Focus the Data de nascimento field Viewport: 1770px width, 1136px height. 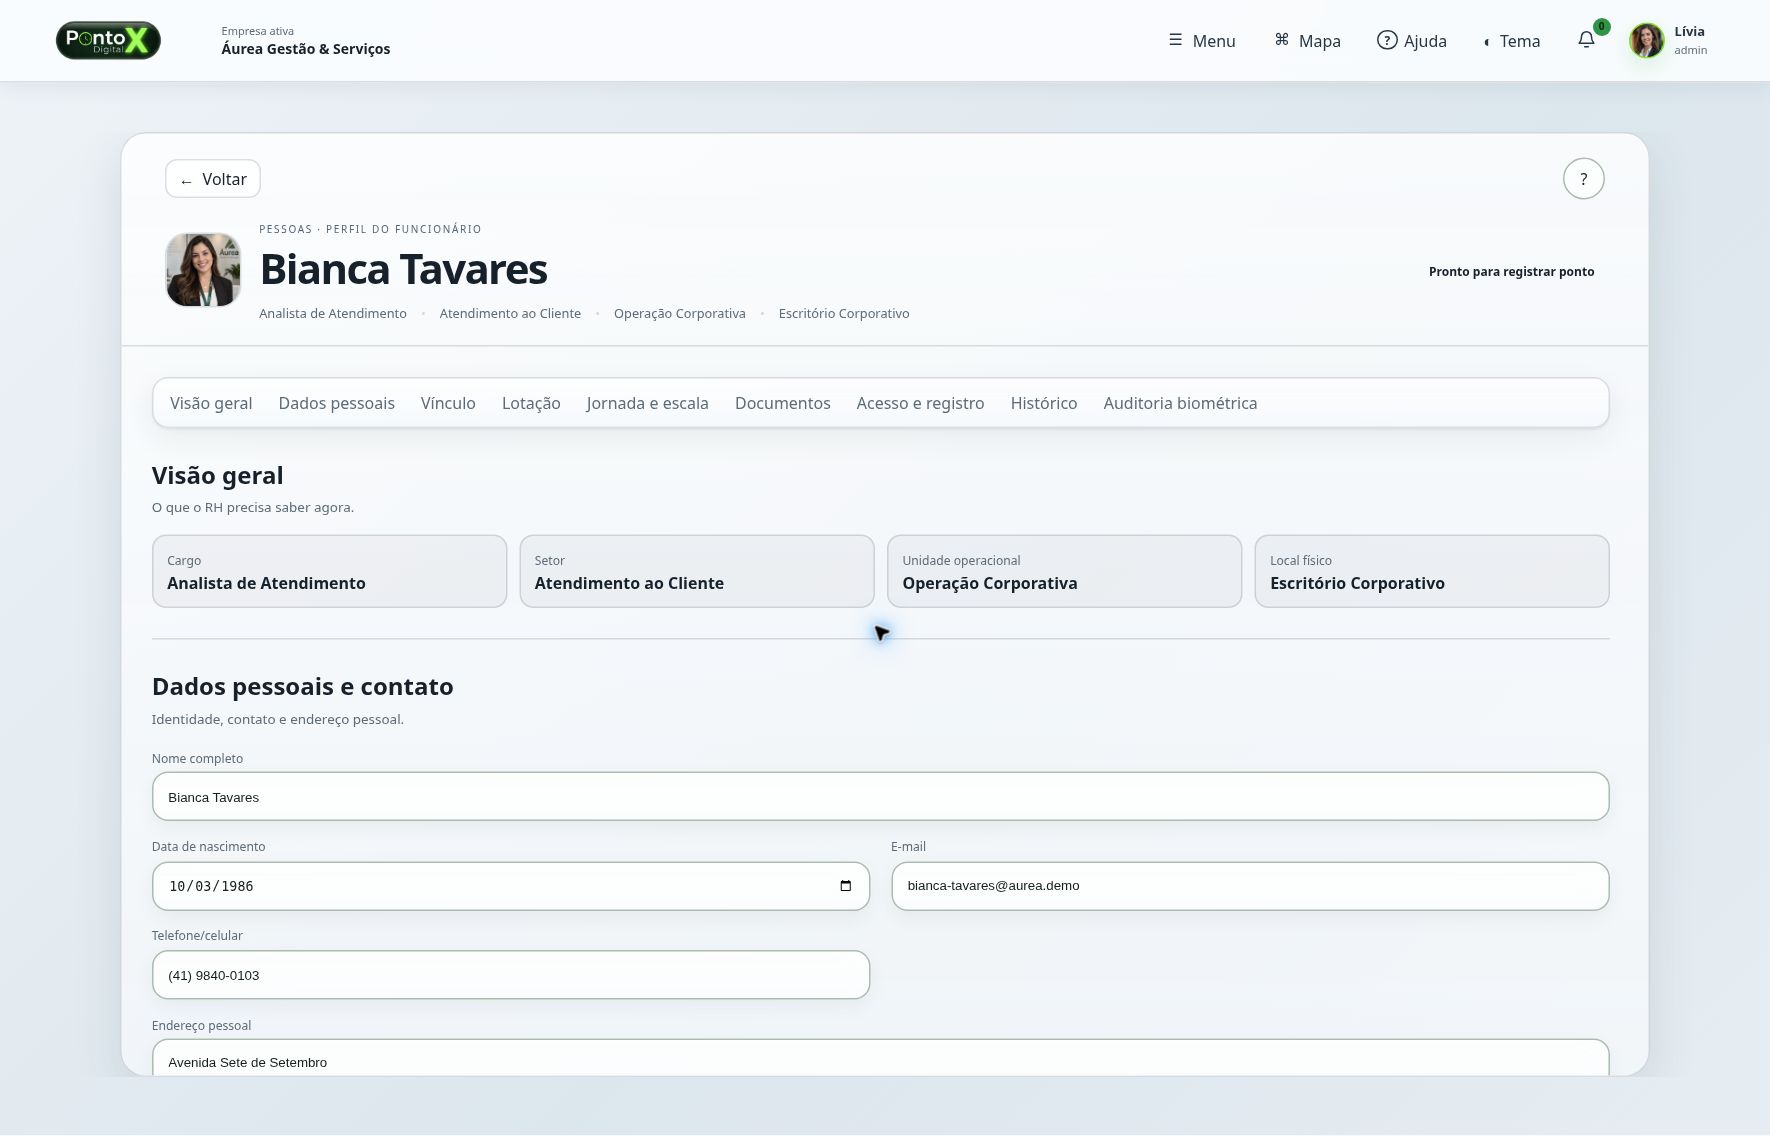[510, 886]
